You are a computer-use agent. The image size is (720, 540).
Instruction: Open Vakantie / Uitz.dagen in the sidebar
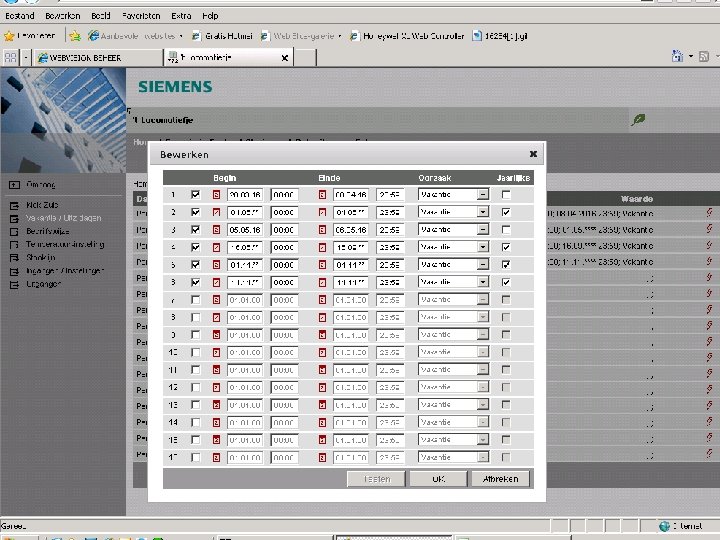[63, 218]
